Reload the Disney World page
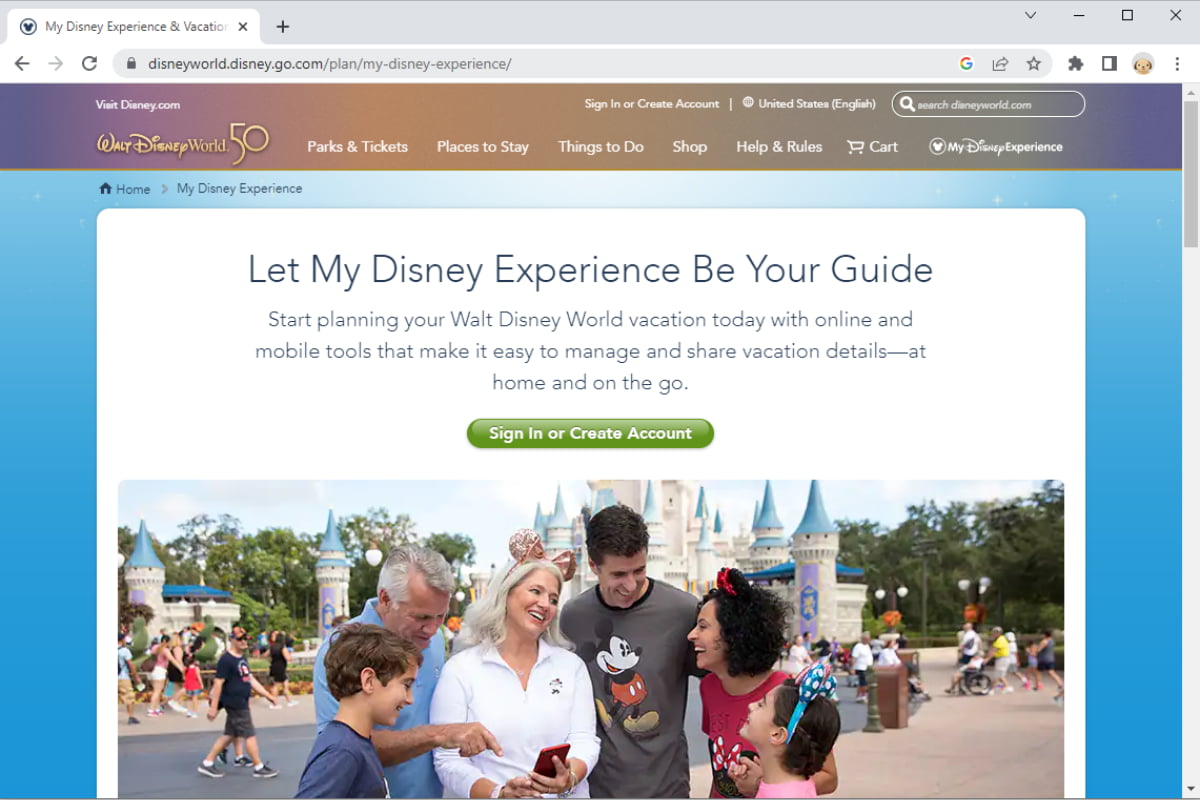Viewport: 1200px width, 800px height. click(x=89, y=63)
